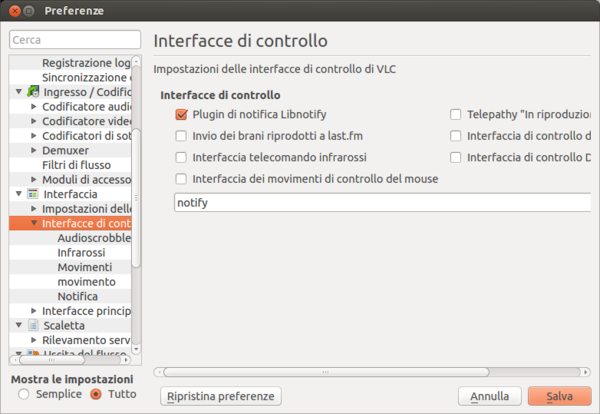Select the Tutto settings radio button
This screenshot has width=600, height=414.
click(x=97, y=395)
